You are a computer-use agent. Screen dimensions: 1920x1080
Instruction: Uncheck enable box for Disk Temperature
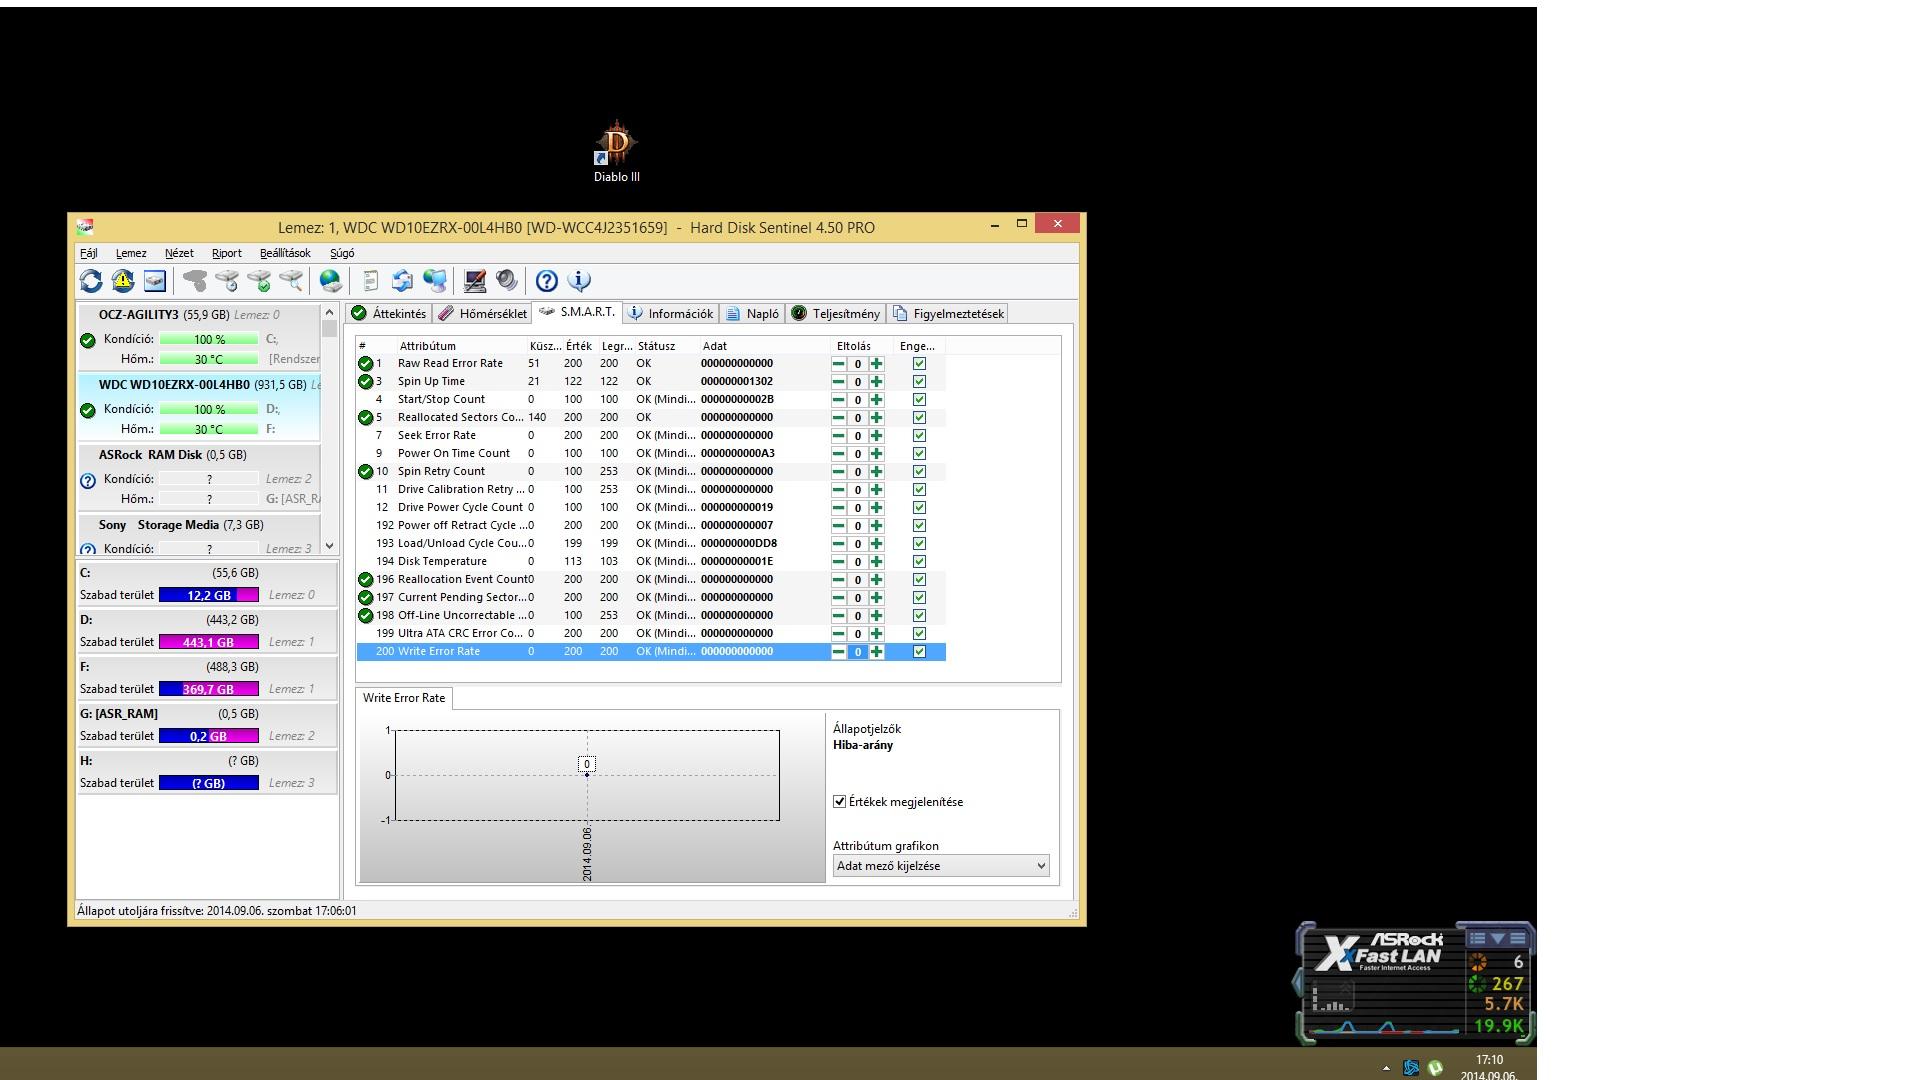919,562
